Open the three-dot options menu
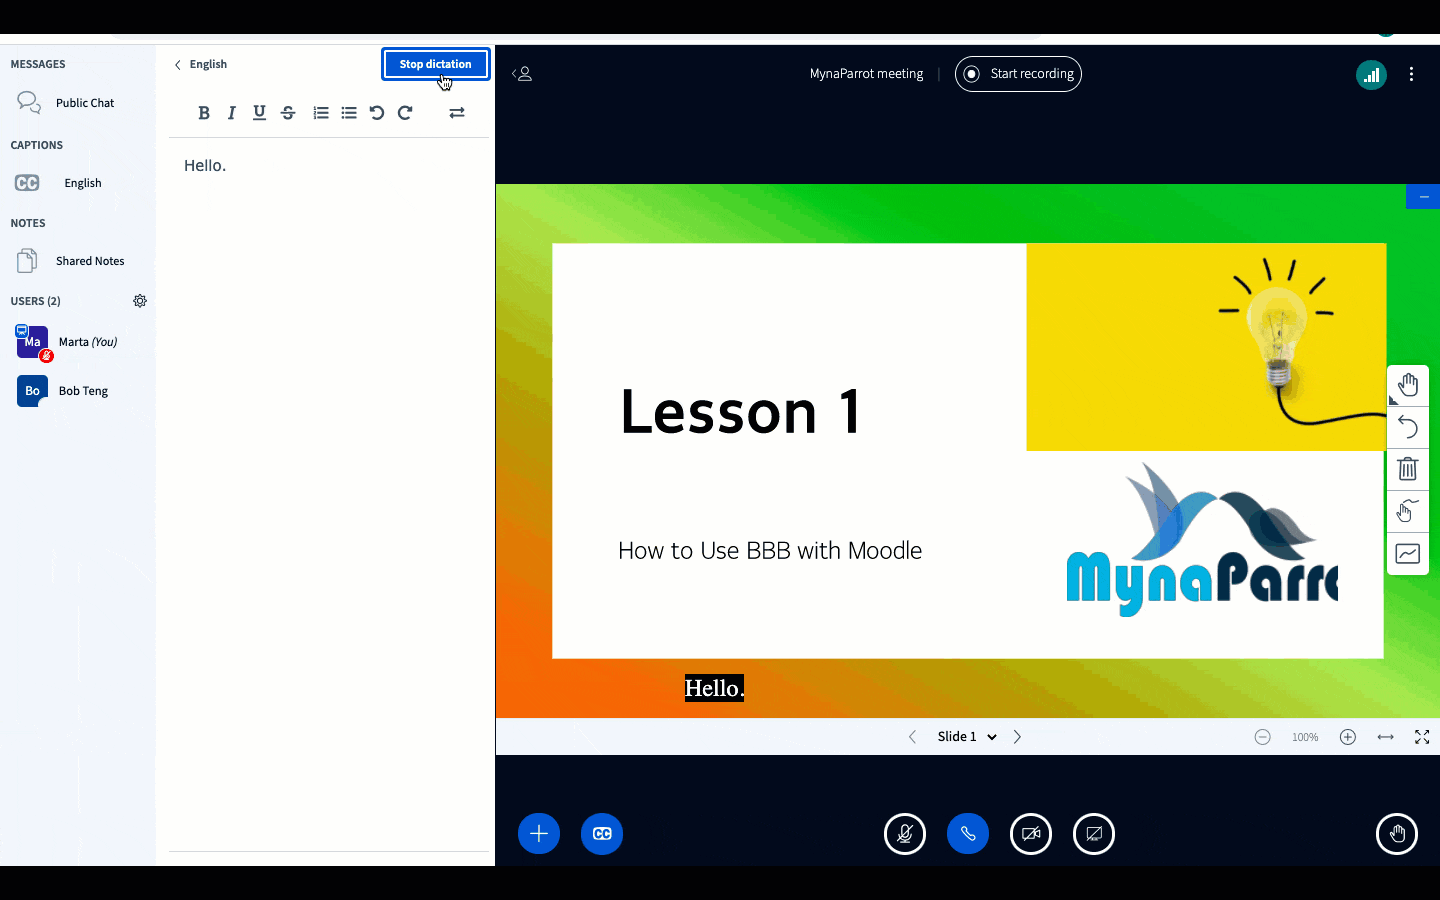 [1411, 74]
